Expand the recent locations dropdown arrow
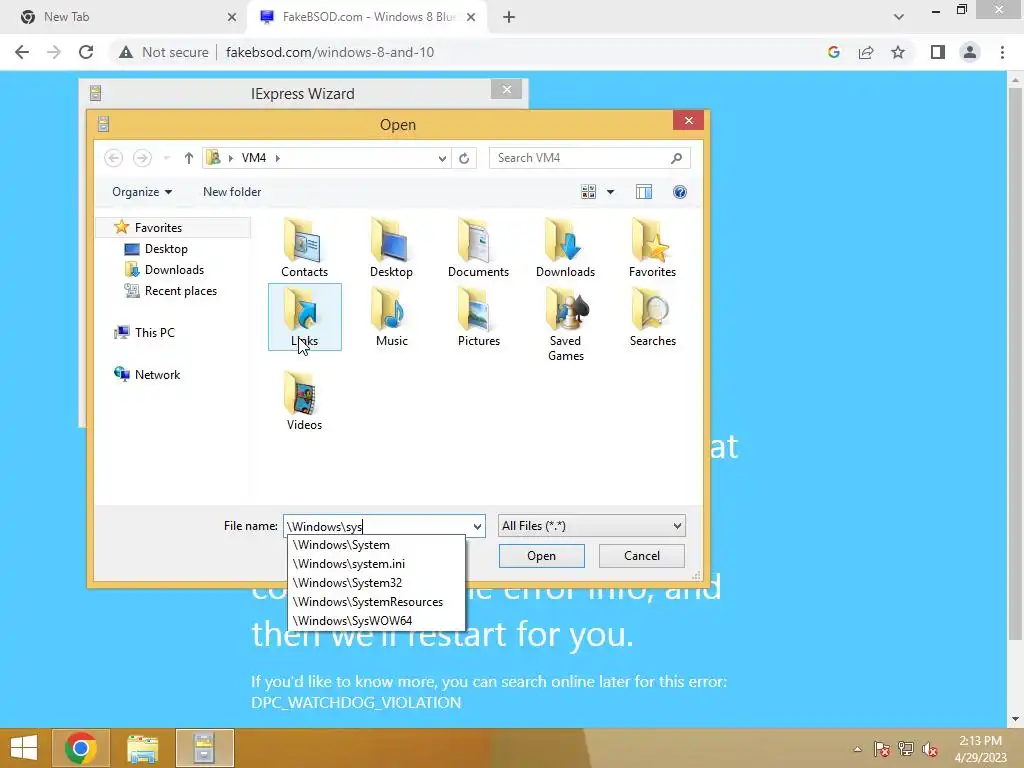This screenshot has width=1024, height=768. click(167, 158)
